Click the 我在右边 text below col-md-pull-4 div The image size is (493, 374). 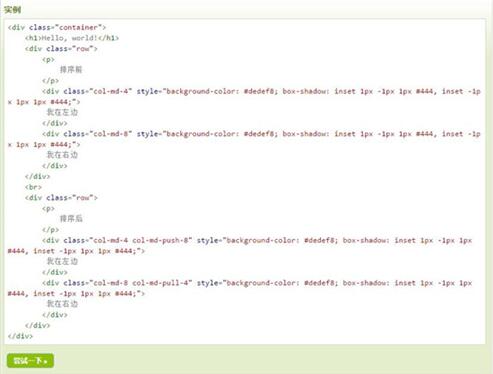[62, 304]
